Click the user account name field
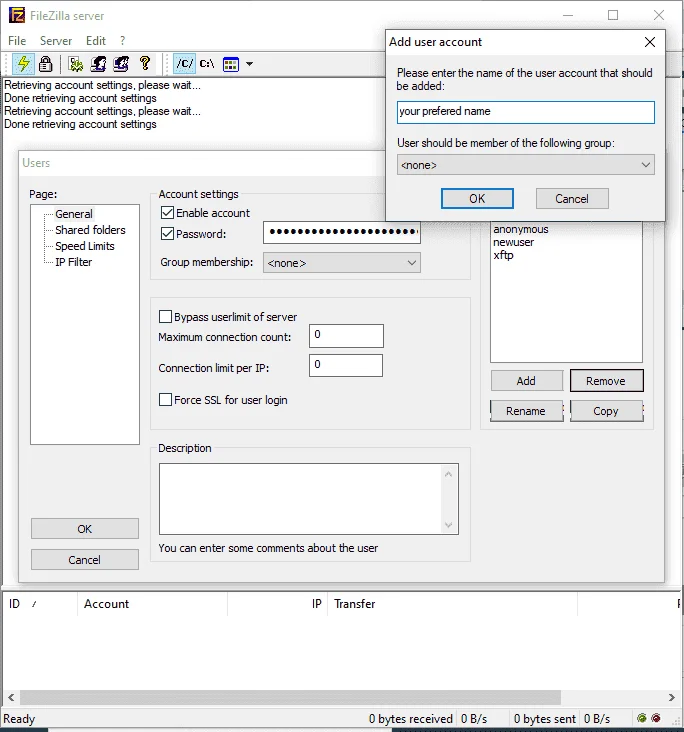This screenshot has height=732, width=684. pyautogui.click(x=526, y=113)
